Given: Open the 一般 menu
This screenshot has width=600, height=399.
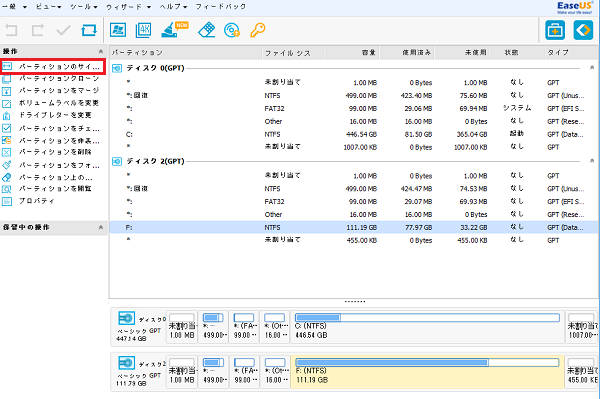Looking at the screenshot, I should click(x=14, y=7).
